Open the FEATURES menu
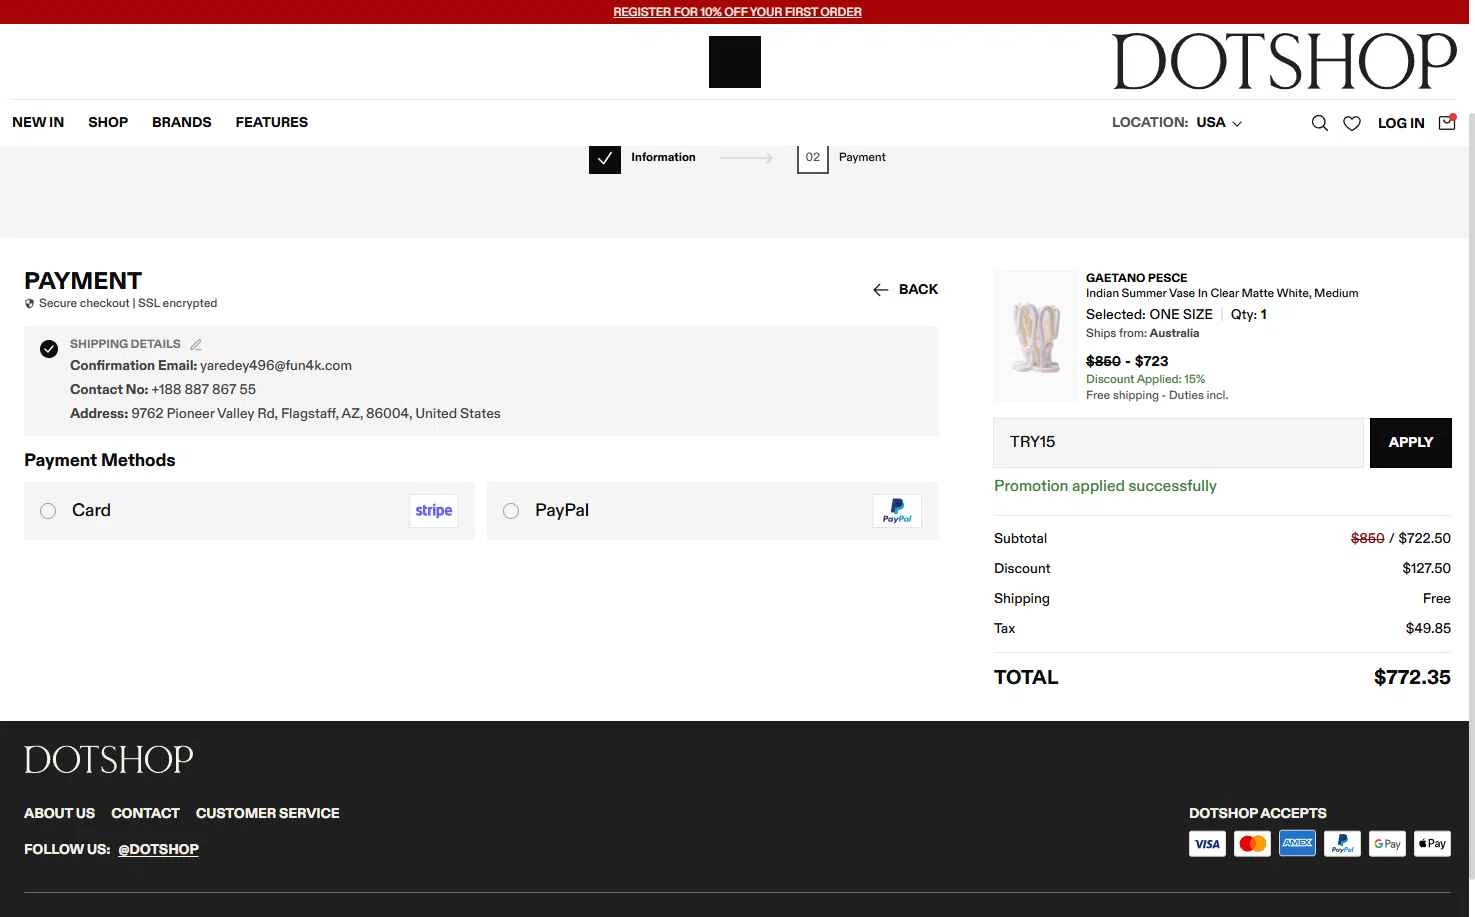The image size is (1475, 917). click(x=272, y=122)
